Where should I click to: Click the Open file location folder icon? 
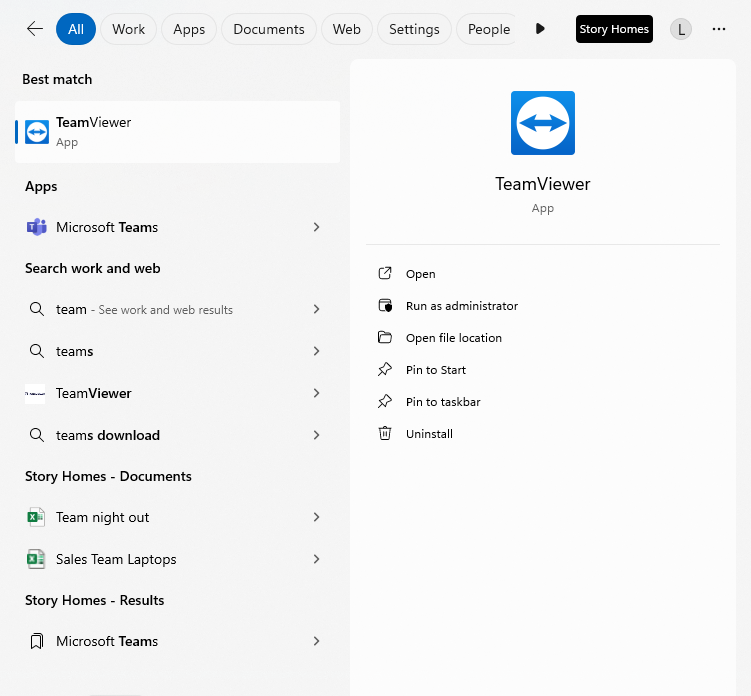(385, 338)
